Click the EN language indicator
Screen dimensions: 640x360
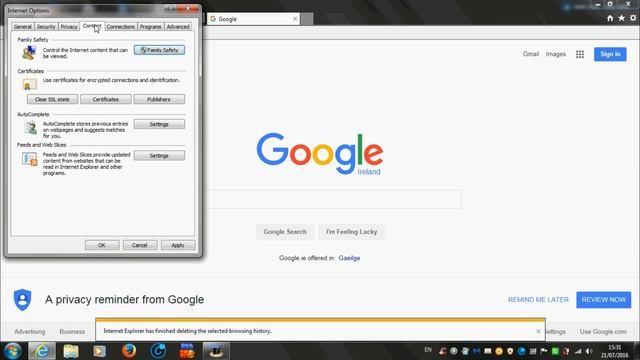(428, 350)
